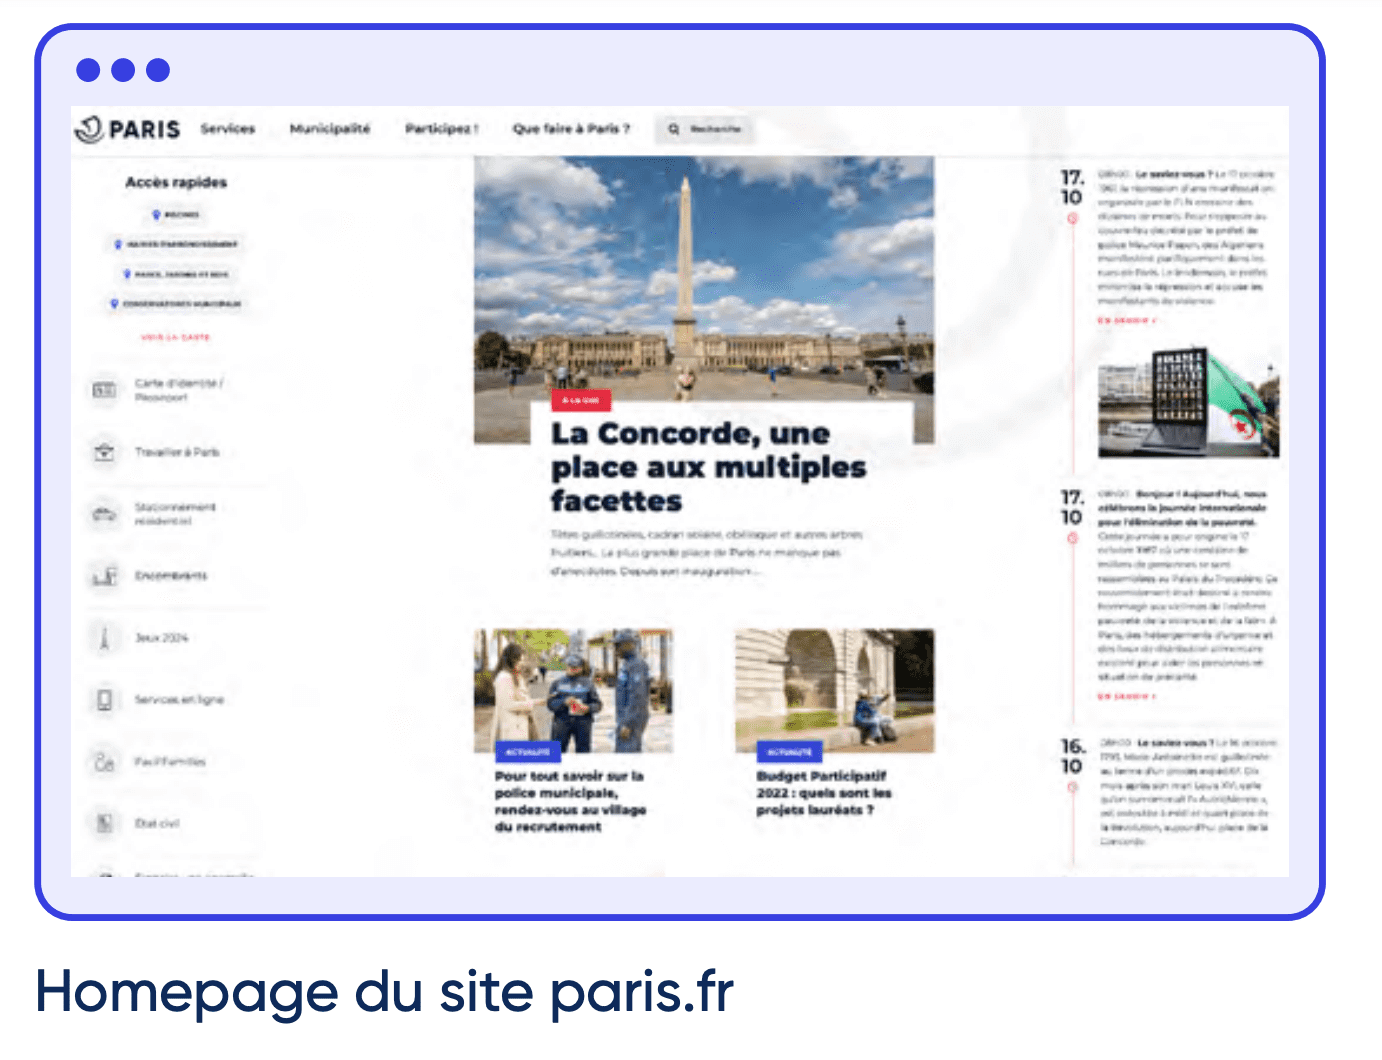This screenshot has width=1382, height=1060.
Task: Select the Piscines quick-access chip
Action: click(x=176, y=215)
